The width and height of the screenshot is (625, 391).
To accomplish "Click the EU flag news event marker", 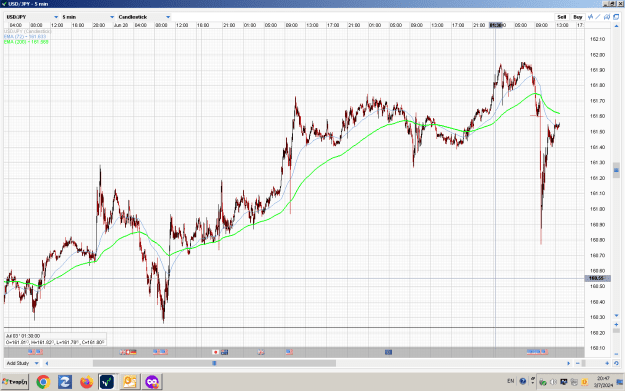I will point(388,352).
